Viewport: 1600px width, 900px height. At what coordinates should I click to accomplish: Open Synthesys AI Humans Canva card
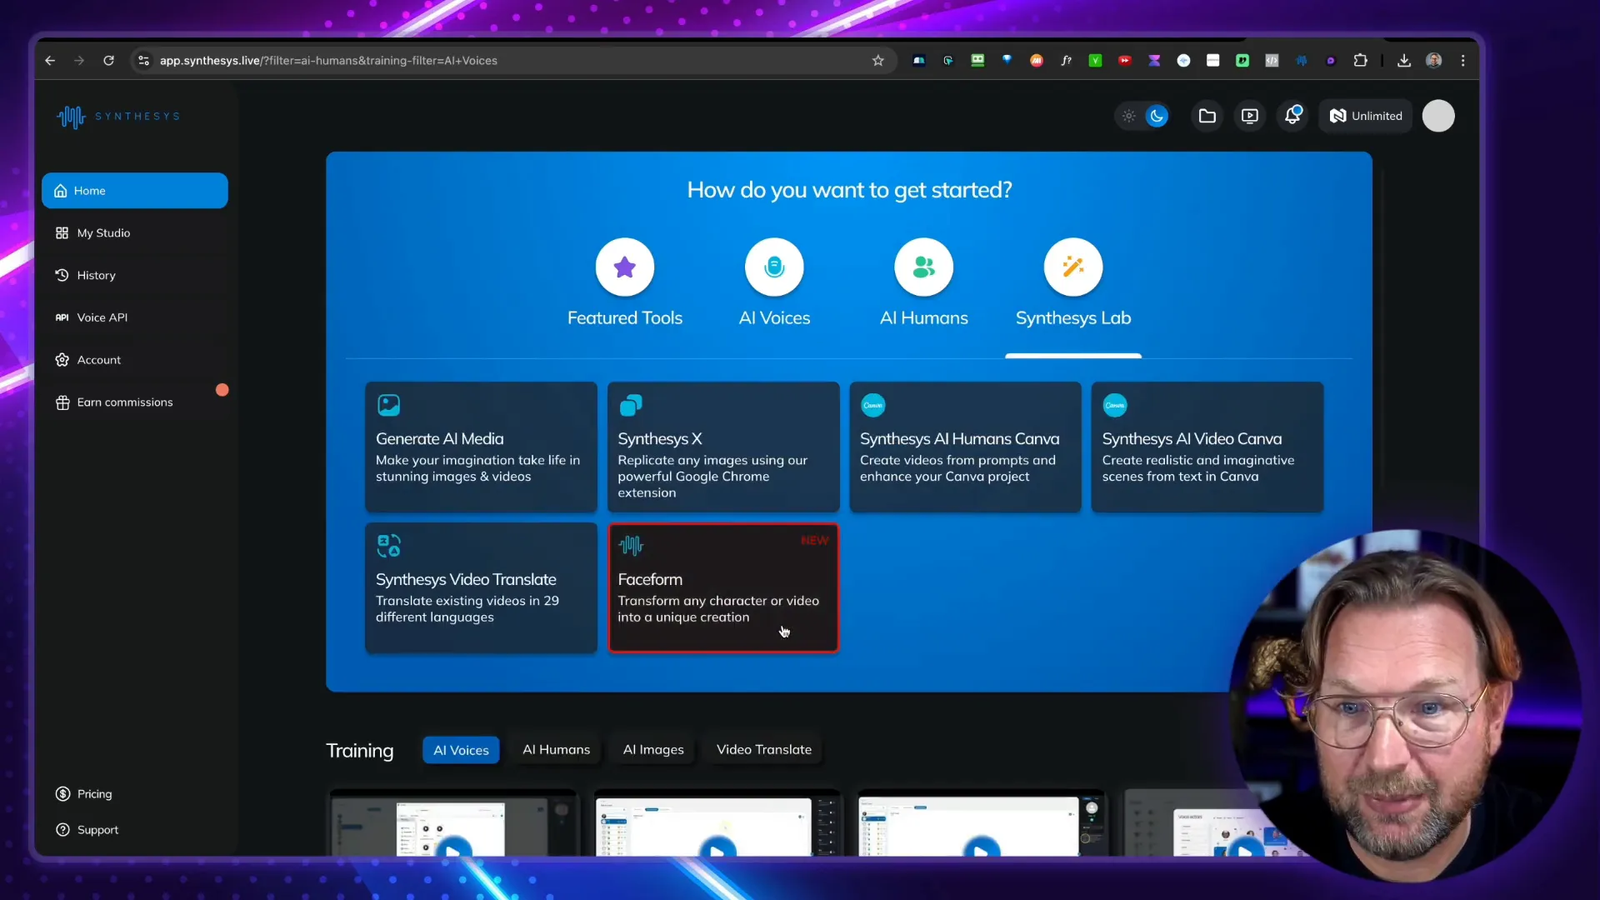[965, 447]
